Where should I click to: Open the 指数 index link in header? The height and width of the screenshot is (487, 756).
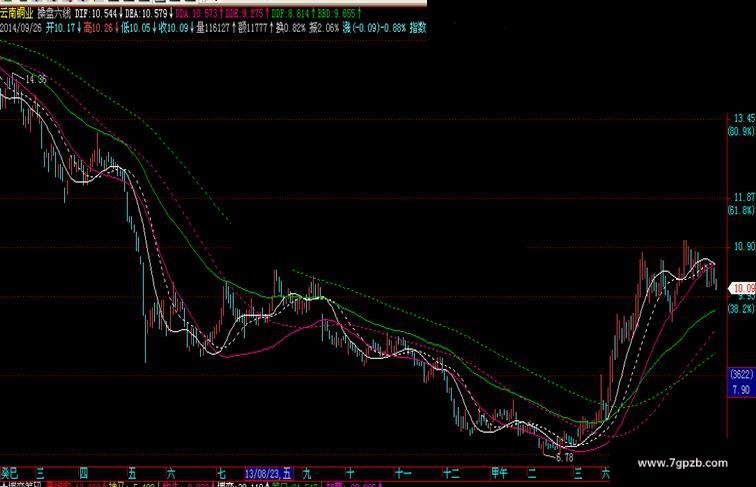[x=418, y=28]
